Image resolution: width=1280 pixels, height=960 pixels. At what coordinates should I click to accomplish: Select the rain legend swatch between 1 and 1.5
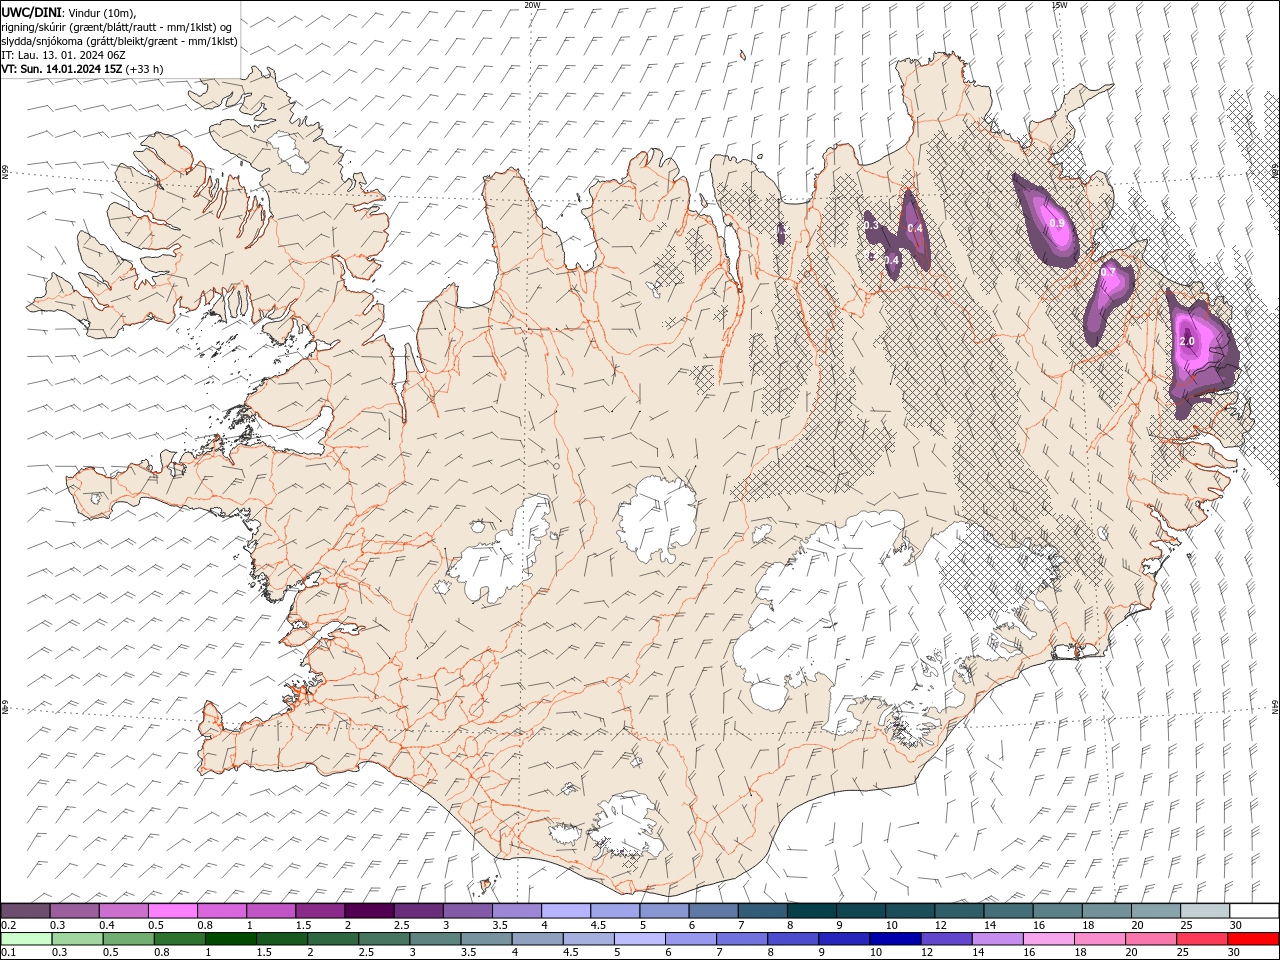pos(231,939)
